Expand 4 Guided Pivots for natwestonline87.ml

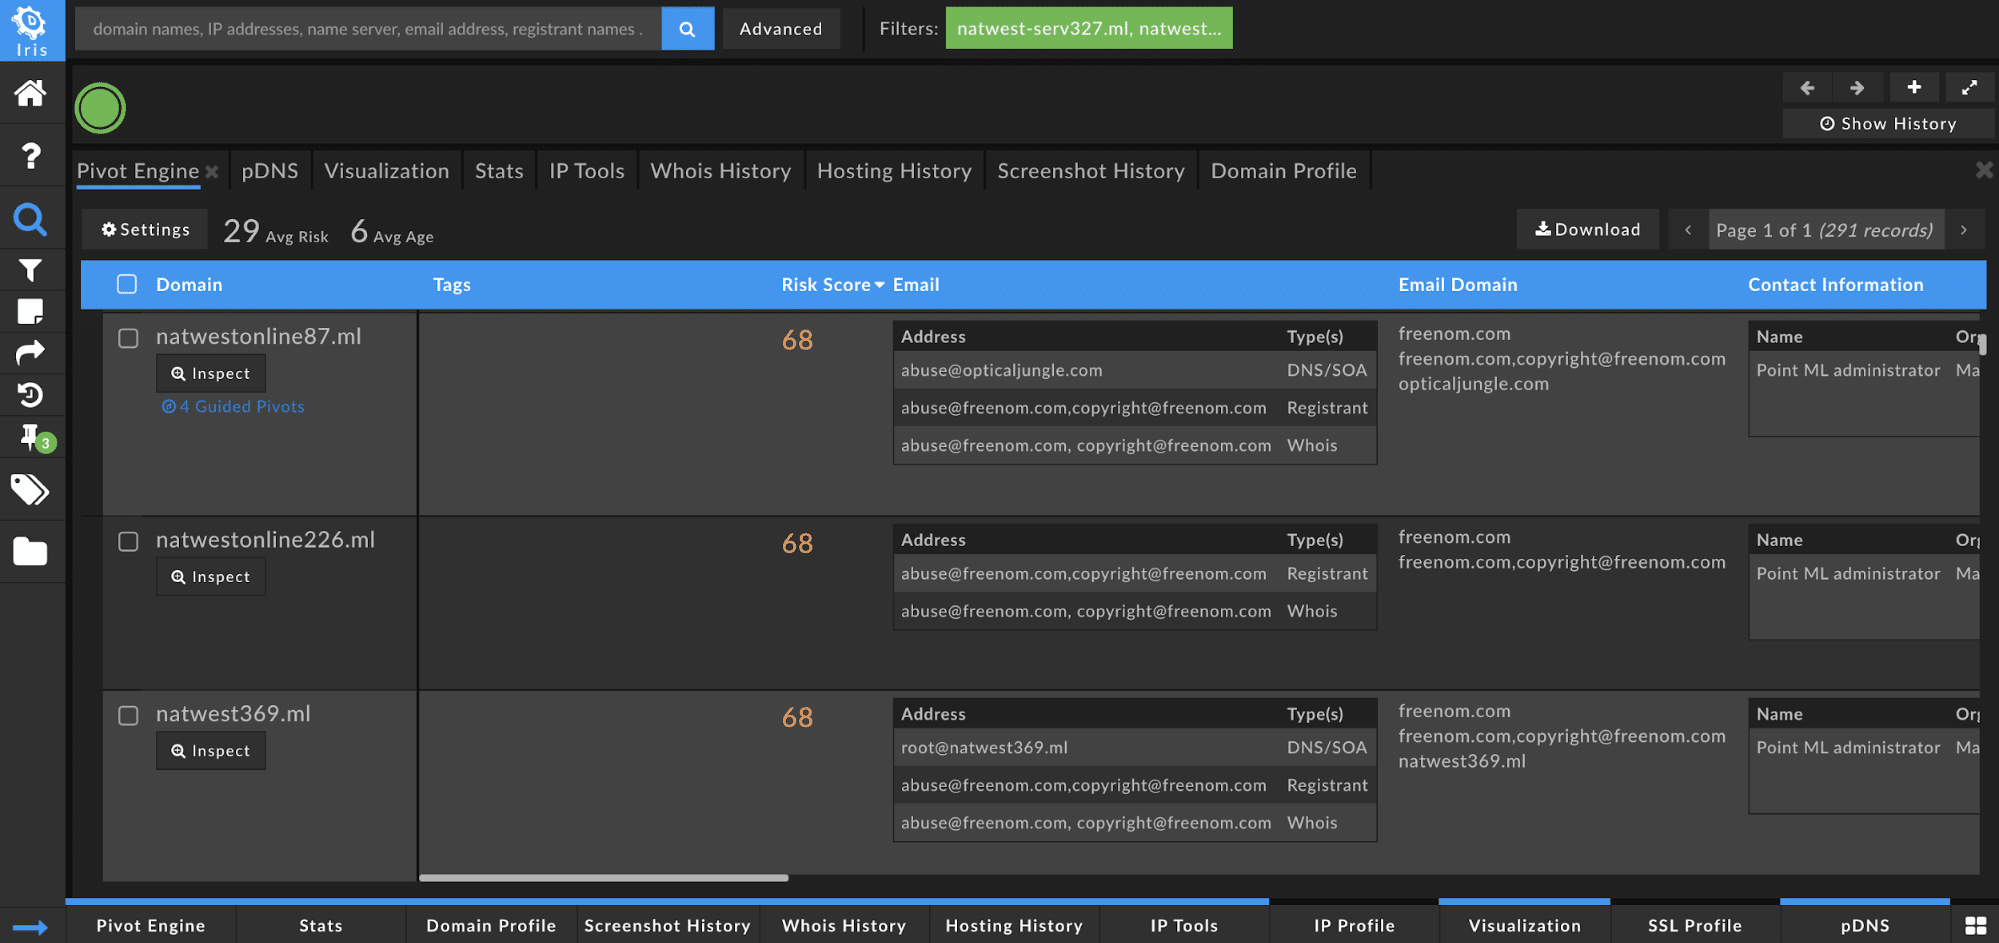coord(233,407)
